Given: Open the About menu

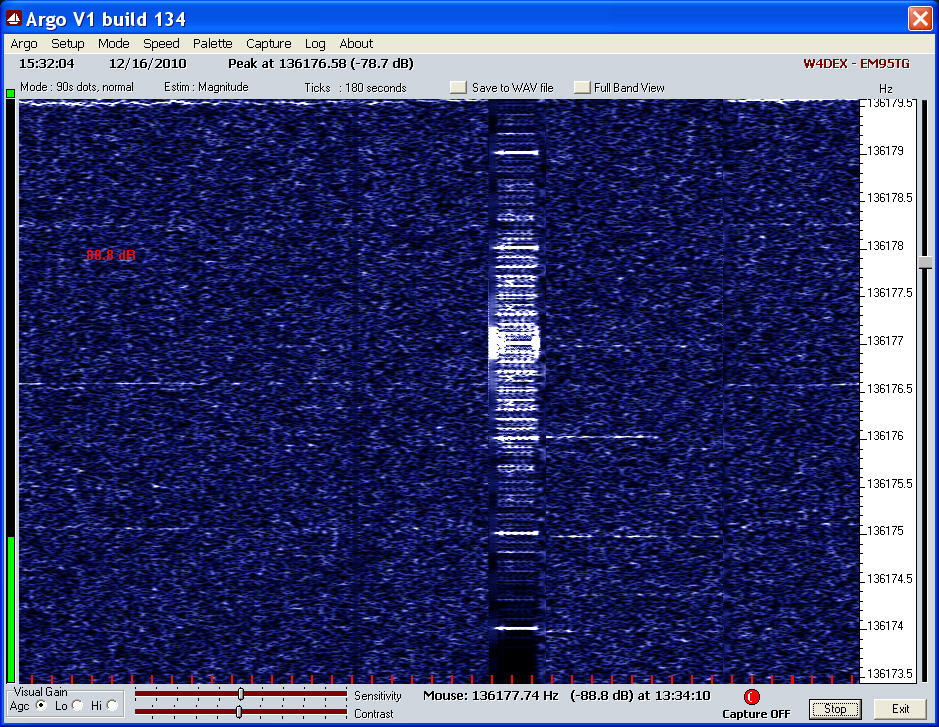Looking at the screenshot, I should 356,44.
